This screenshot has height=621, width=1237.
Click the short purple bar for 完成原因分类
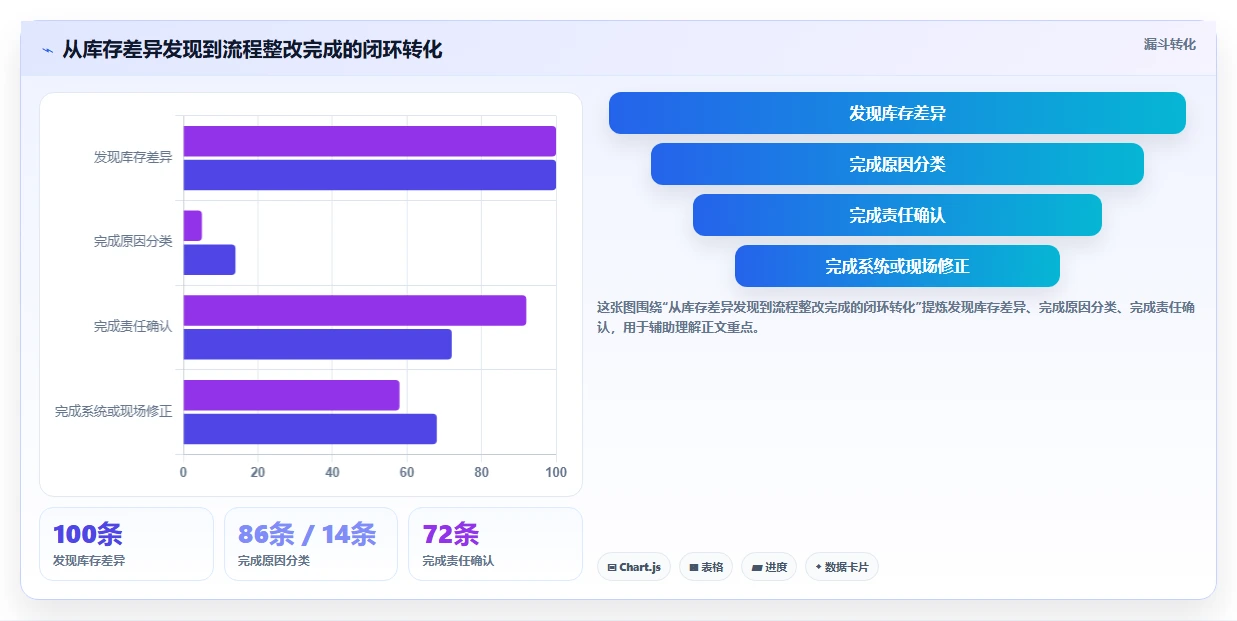click(x=192, y=226)
